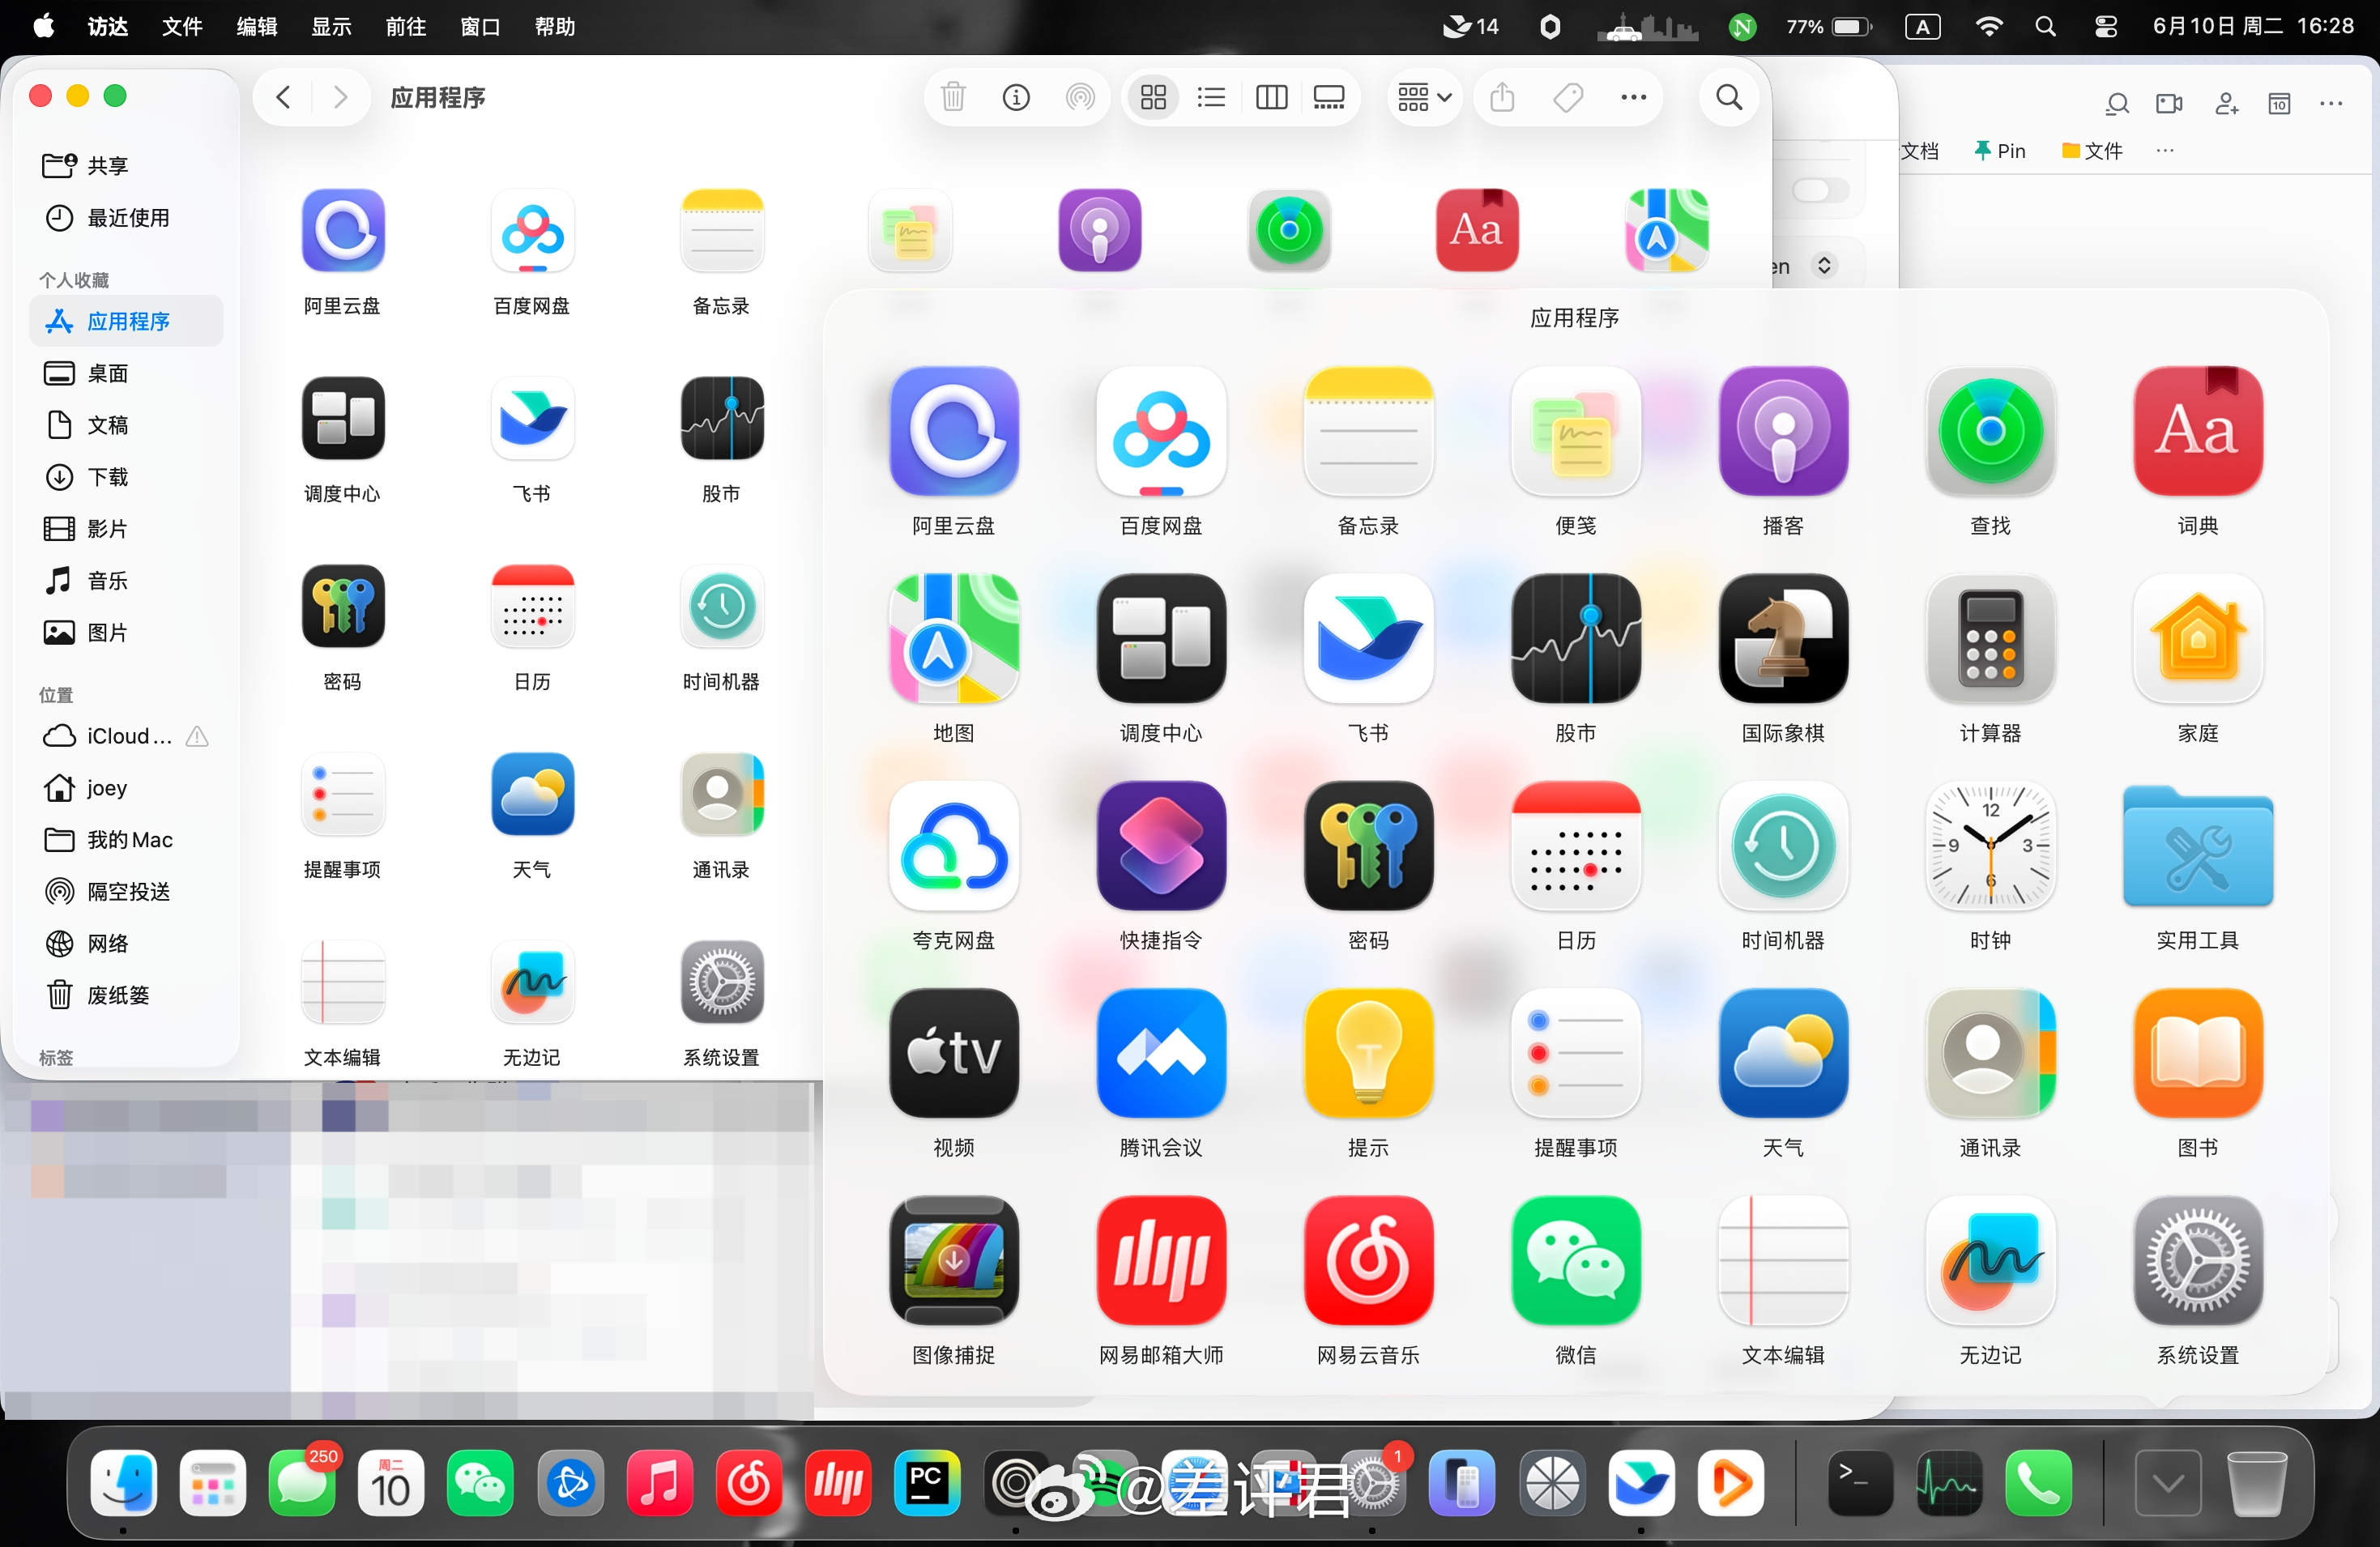Image resolution: width=2380 pixels, height=1547 pixels.
Task: Open 时间机器 in the Finder window
Action: [721, 606]
